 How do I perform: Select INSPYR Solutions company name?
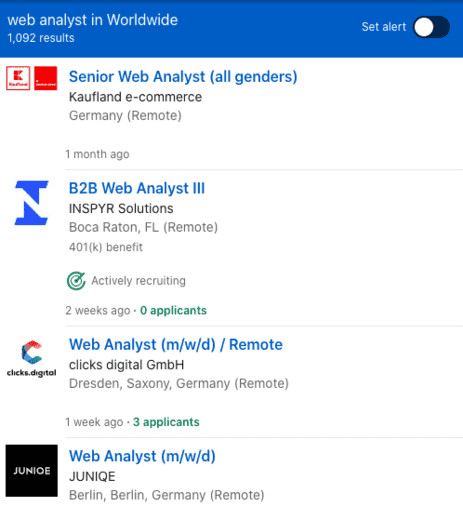pyautogui.click(x=121, y=209)
